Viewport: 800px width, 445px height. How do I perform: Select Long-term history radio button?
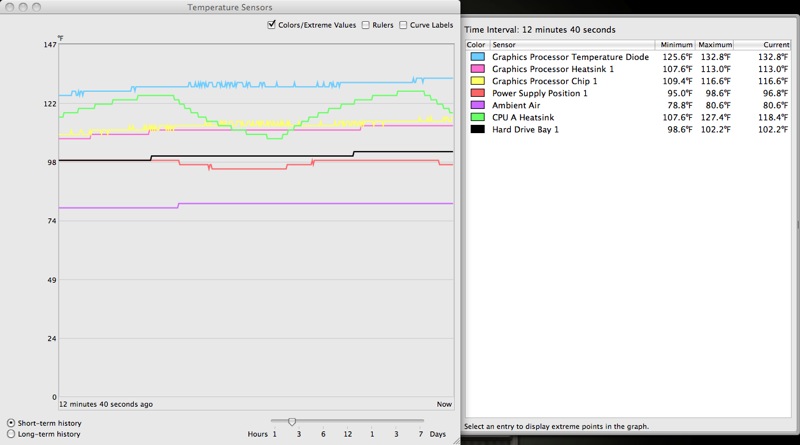tap(11, 434)
